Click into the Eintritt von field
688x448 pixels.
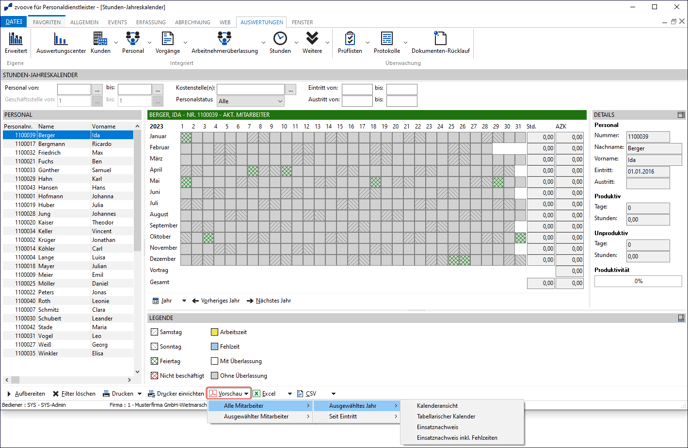tap(357, 90)
